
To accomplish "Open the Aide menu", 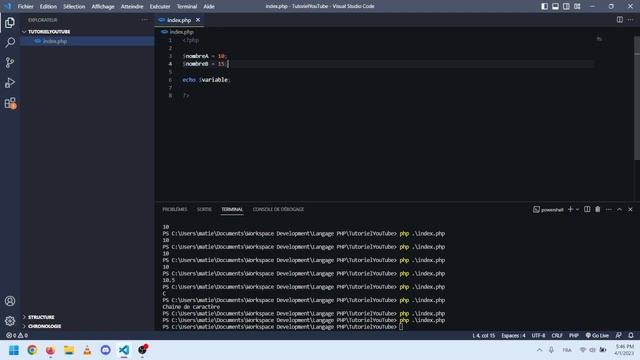I will pos(209,6).
